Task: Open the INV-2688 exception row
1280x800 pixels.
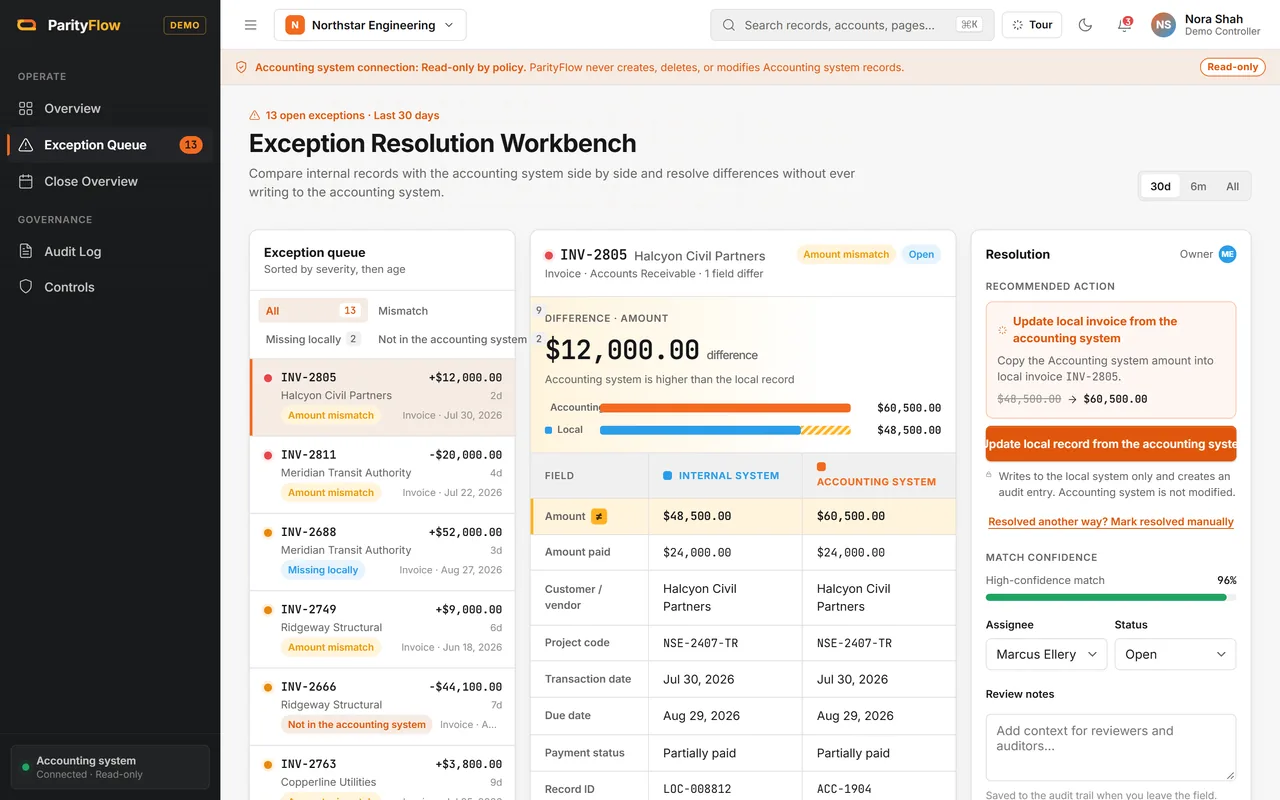Action: [x=382, y=551]
